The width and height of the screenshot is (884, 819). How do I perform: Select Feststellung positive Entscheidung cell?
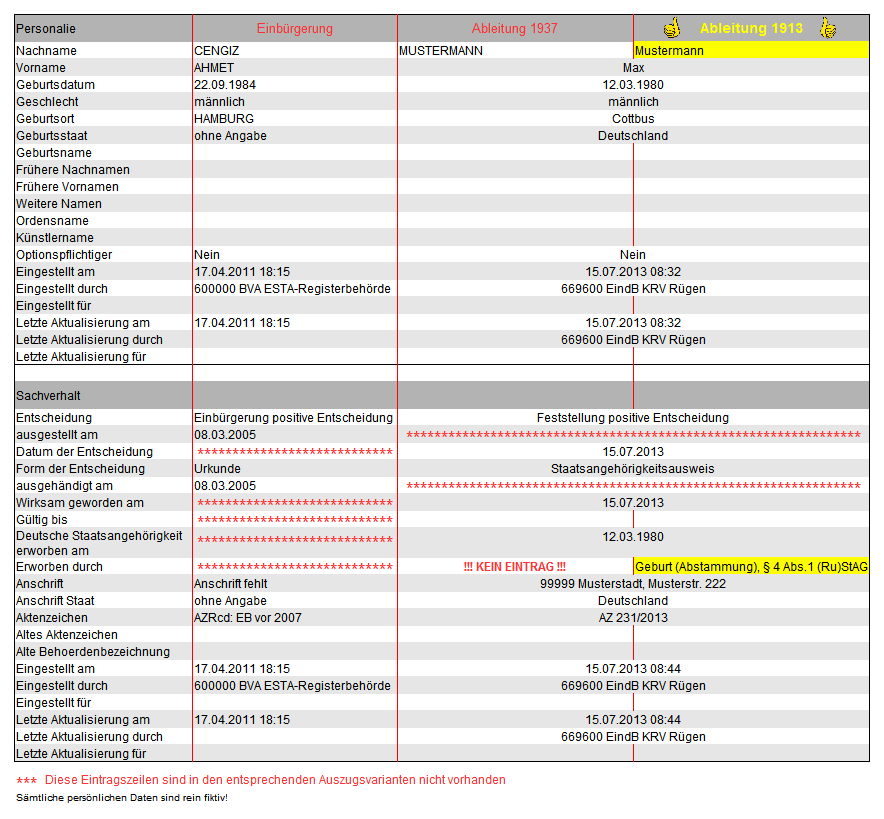pos(633,418)
